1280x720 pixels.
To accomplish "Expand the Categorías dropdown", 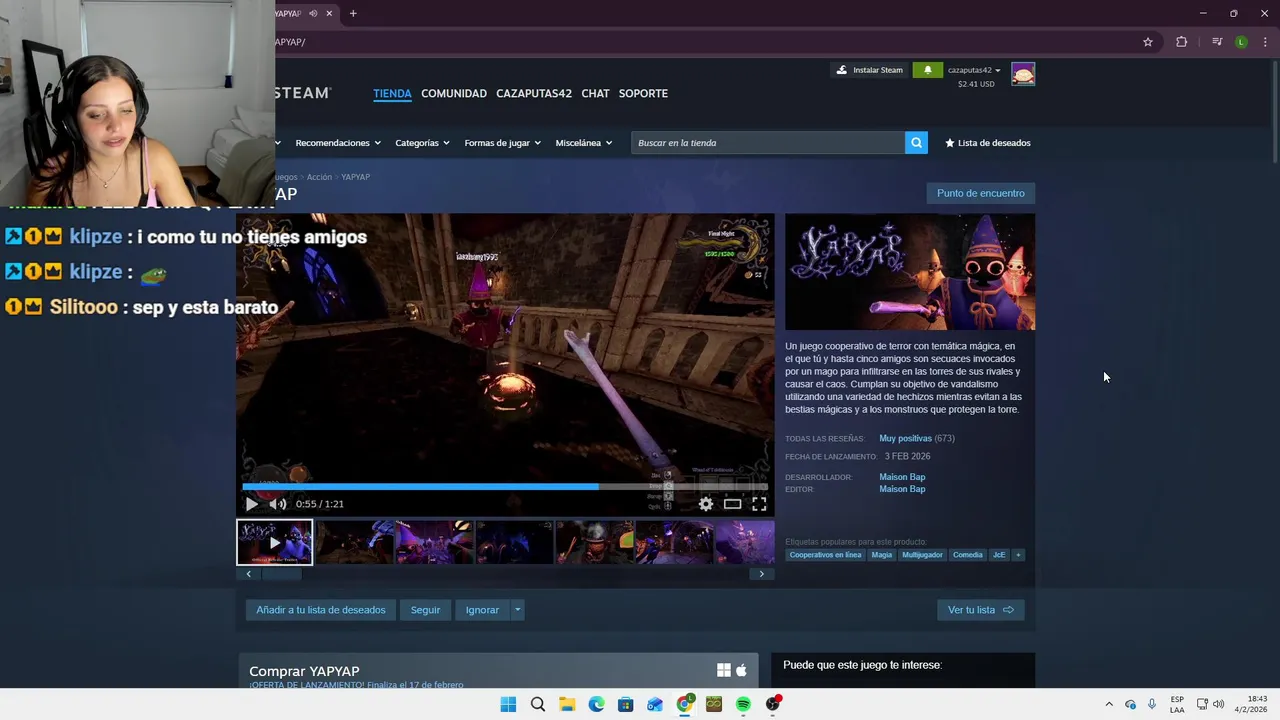I will point(422,143).
